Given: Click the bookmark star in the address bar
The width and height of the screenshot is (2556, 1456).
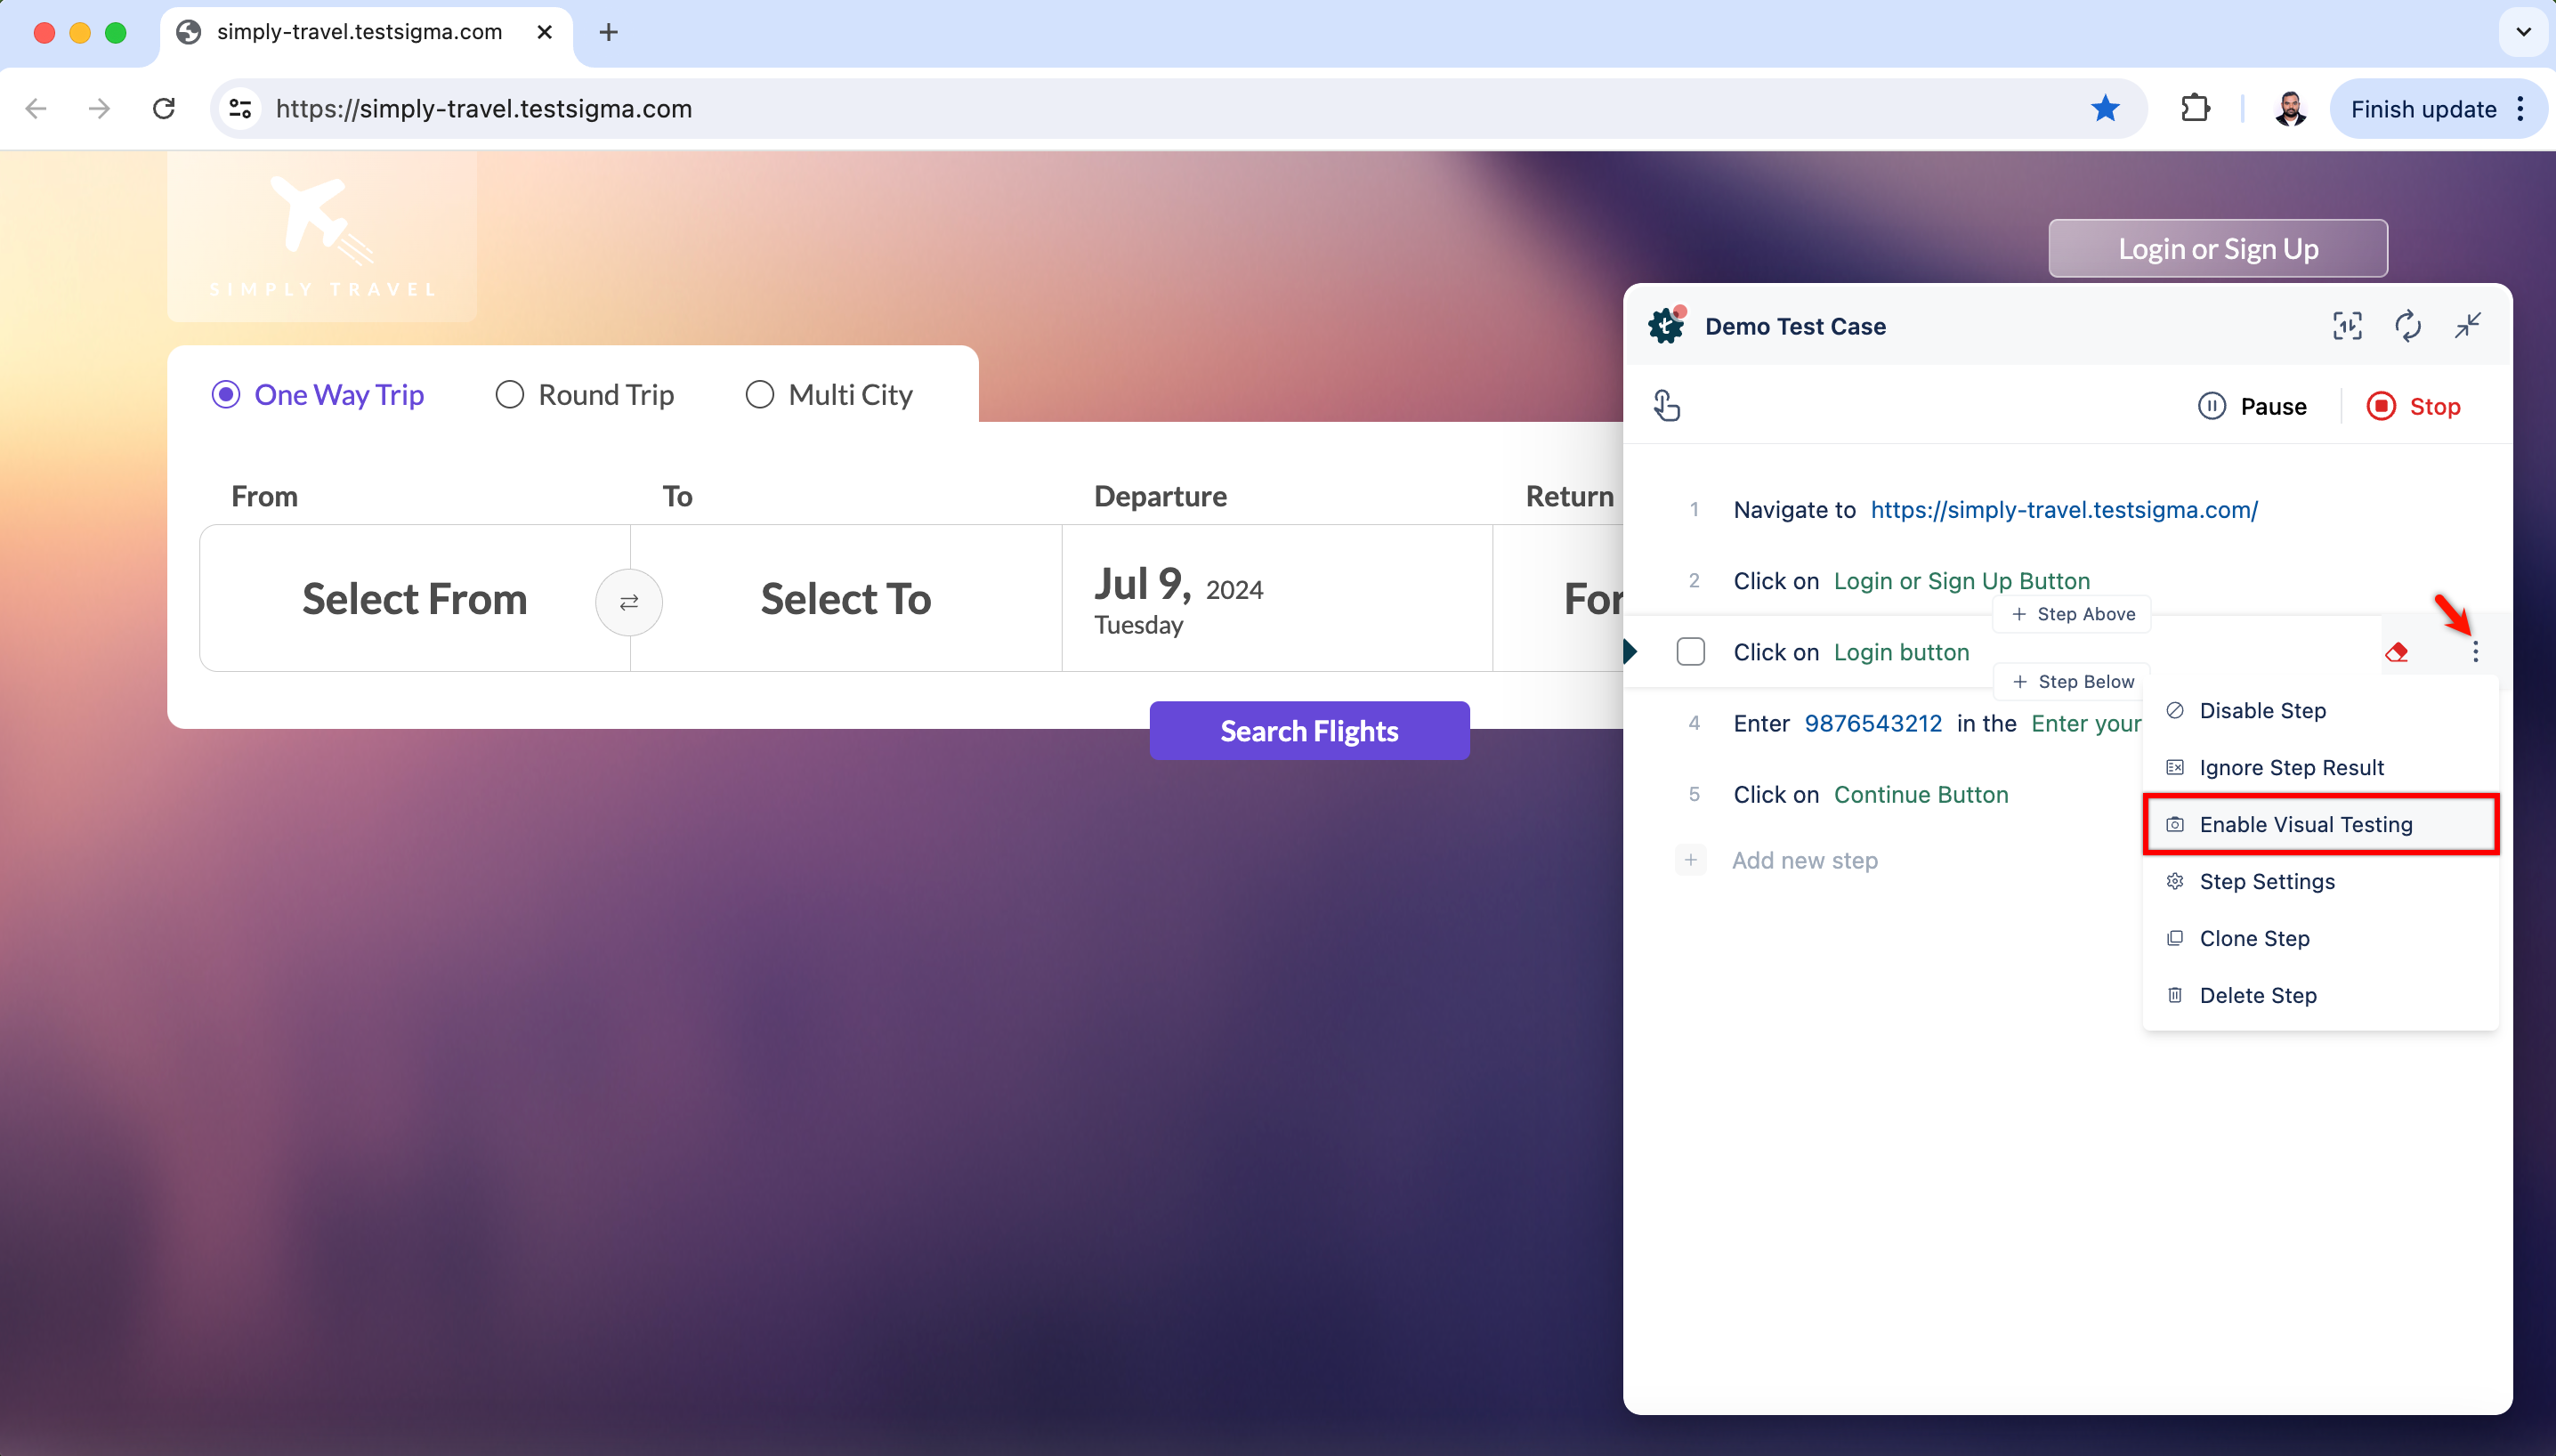Looking at the screenshot, I should click(2105, 108).
